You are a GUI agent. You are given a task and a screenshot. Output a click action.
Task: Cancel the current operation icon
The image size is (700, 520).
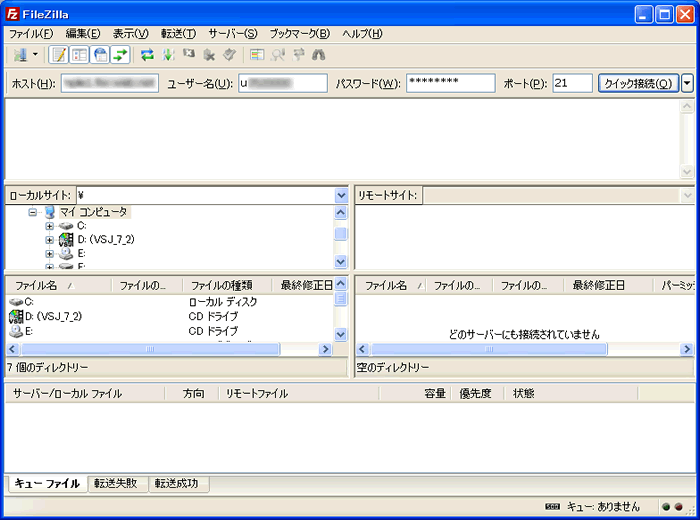pos(189,54)
